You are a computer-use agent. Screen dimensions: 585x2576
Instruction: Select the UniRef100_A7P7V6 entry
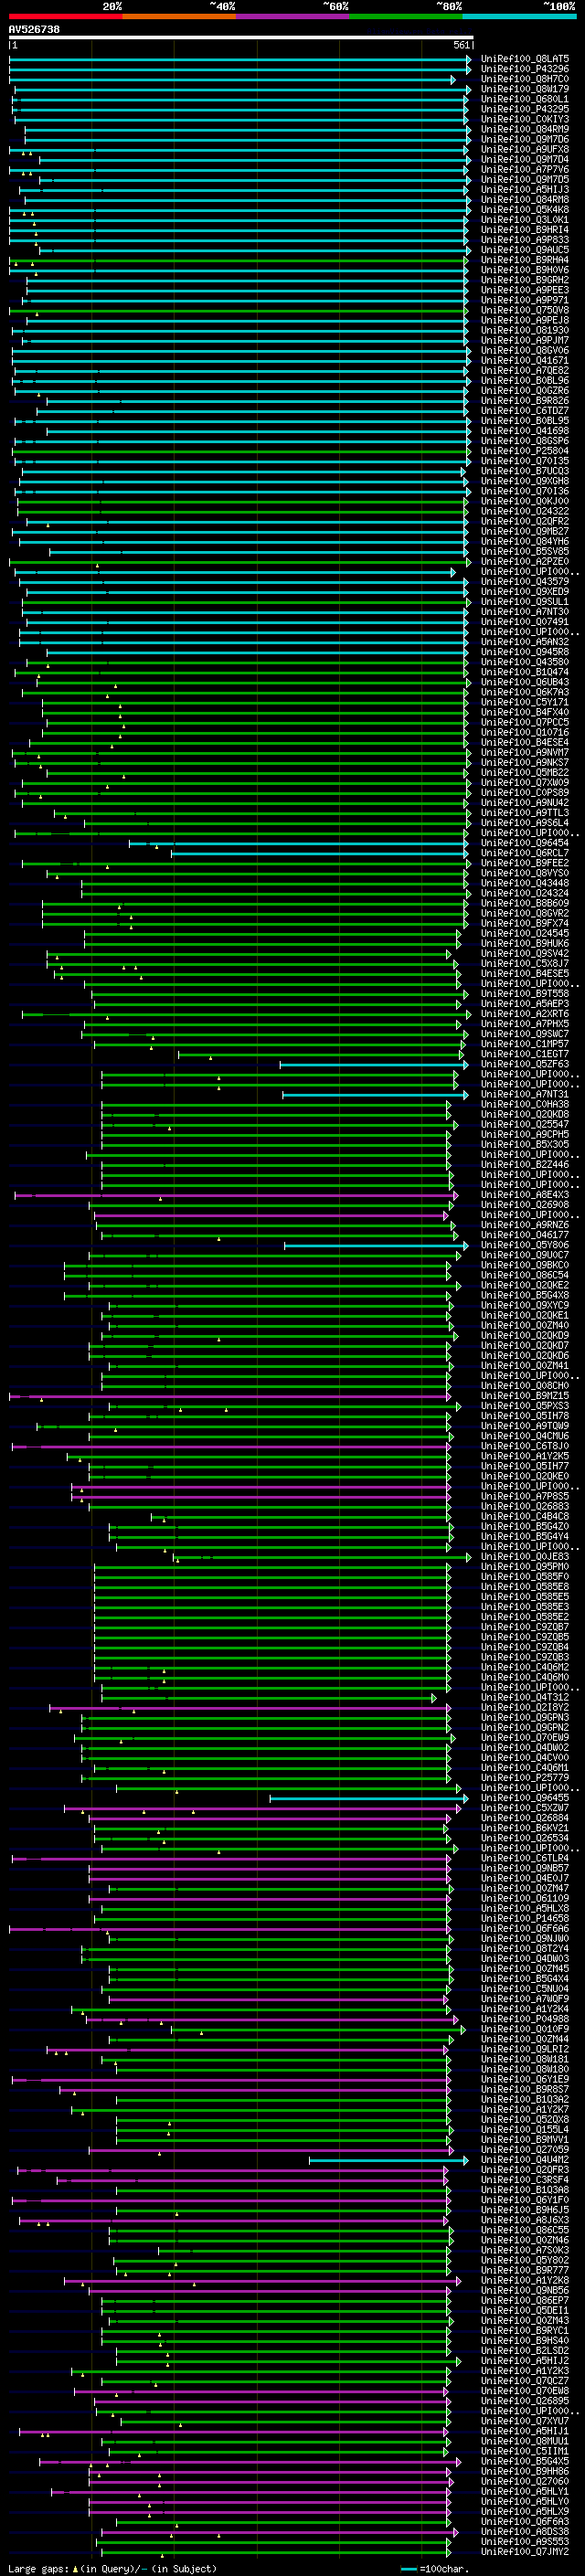525,169
